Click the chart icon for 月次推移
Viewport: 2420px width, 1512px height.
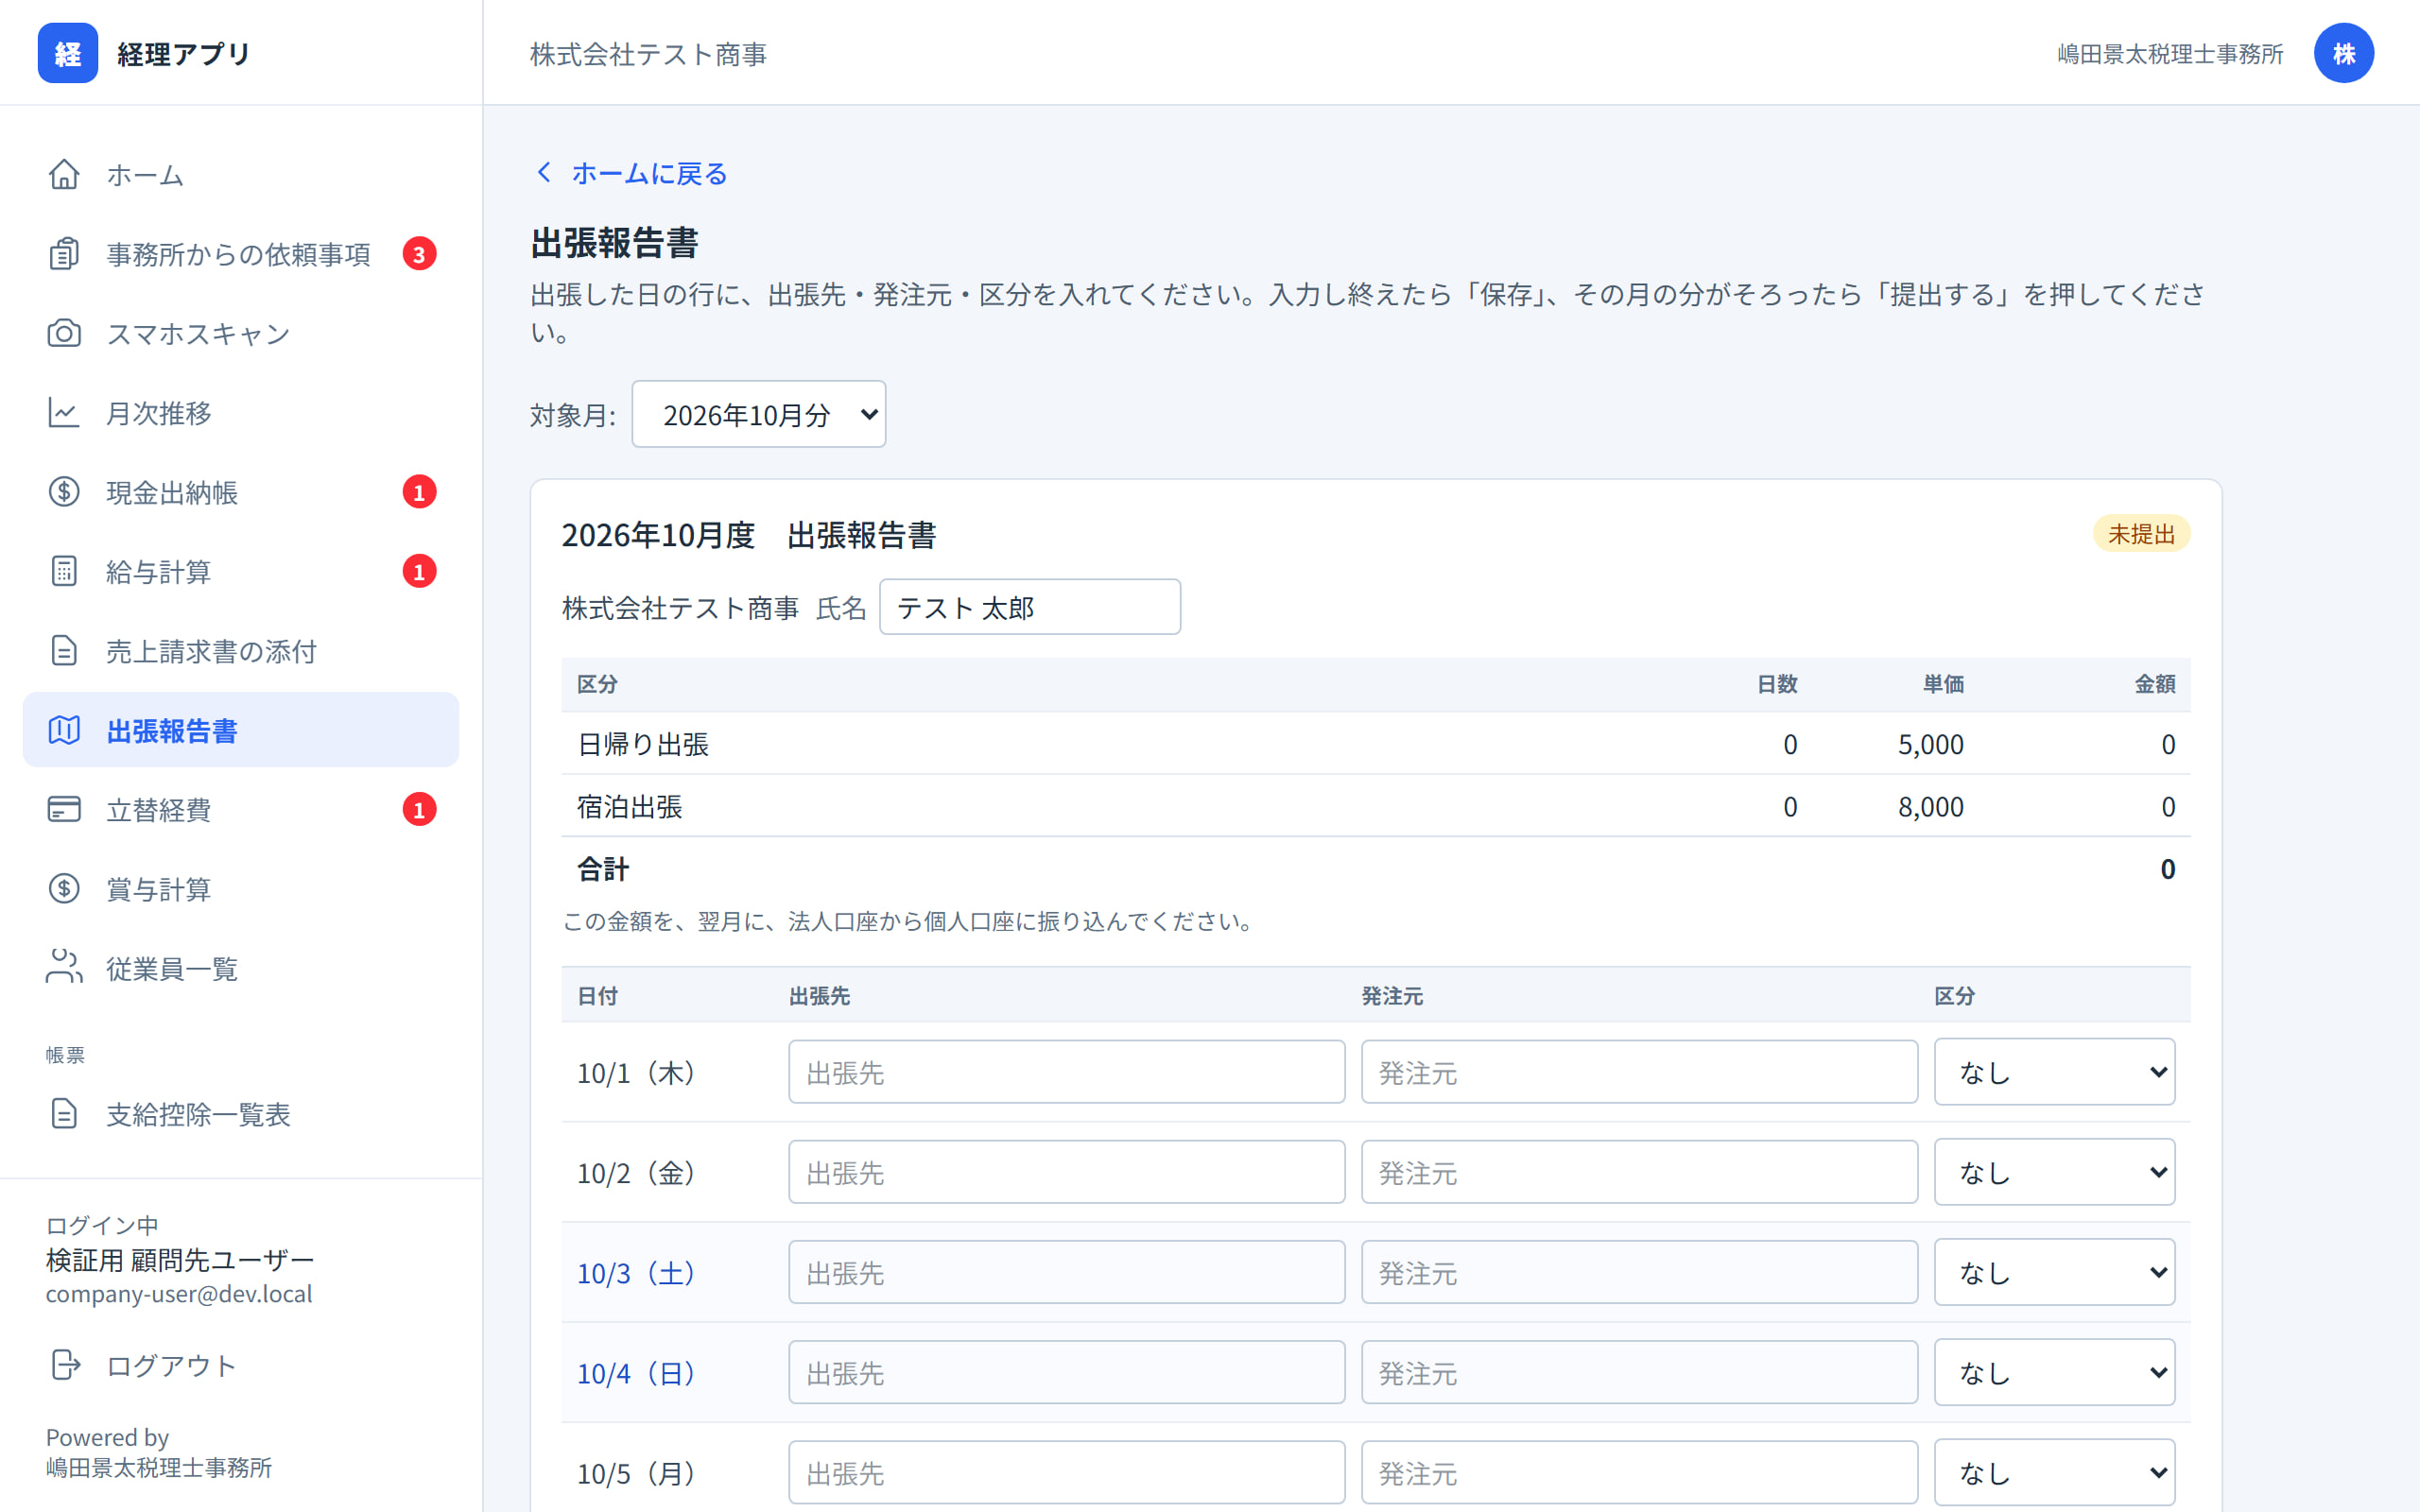click(x=64, y=413)
